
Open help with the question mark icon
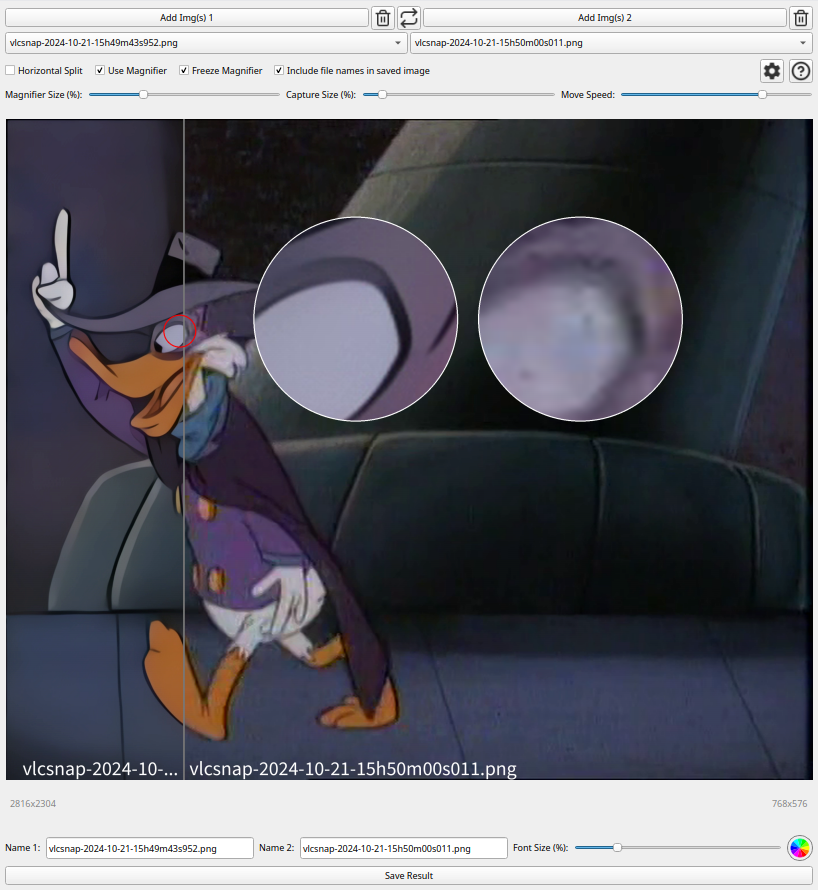pos(801,71)
